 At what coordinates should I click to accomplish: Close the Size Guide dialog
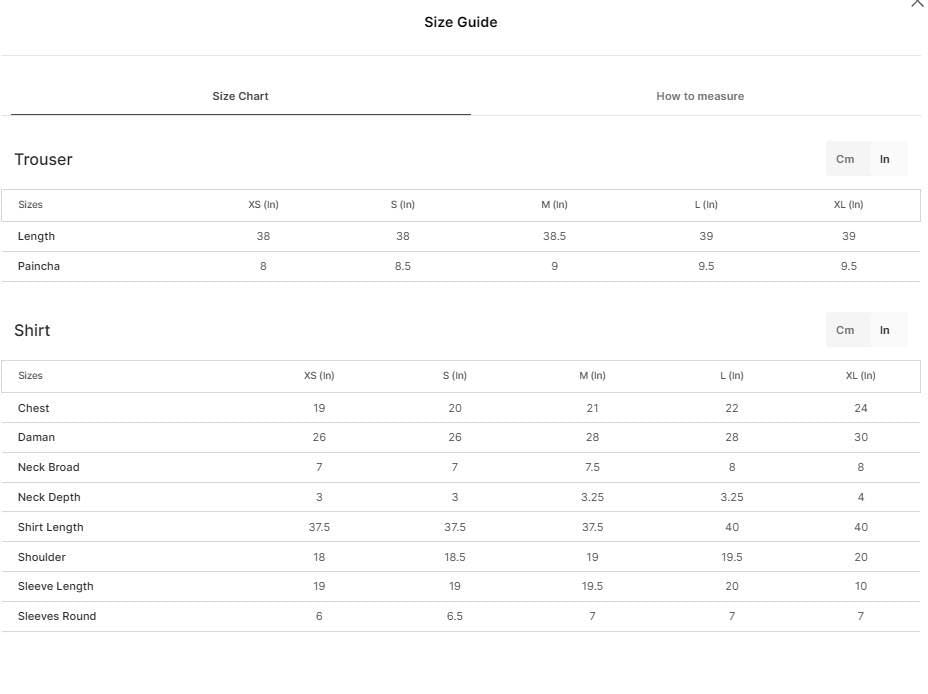point(917,3)
